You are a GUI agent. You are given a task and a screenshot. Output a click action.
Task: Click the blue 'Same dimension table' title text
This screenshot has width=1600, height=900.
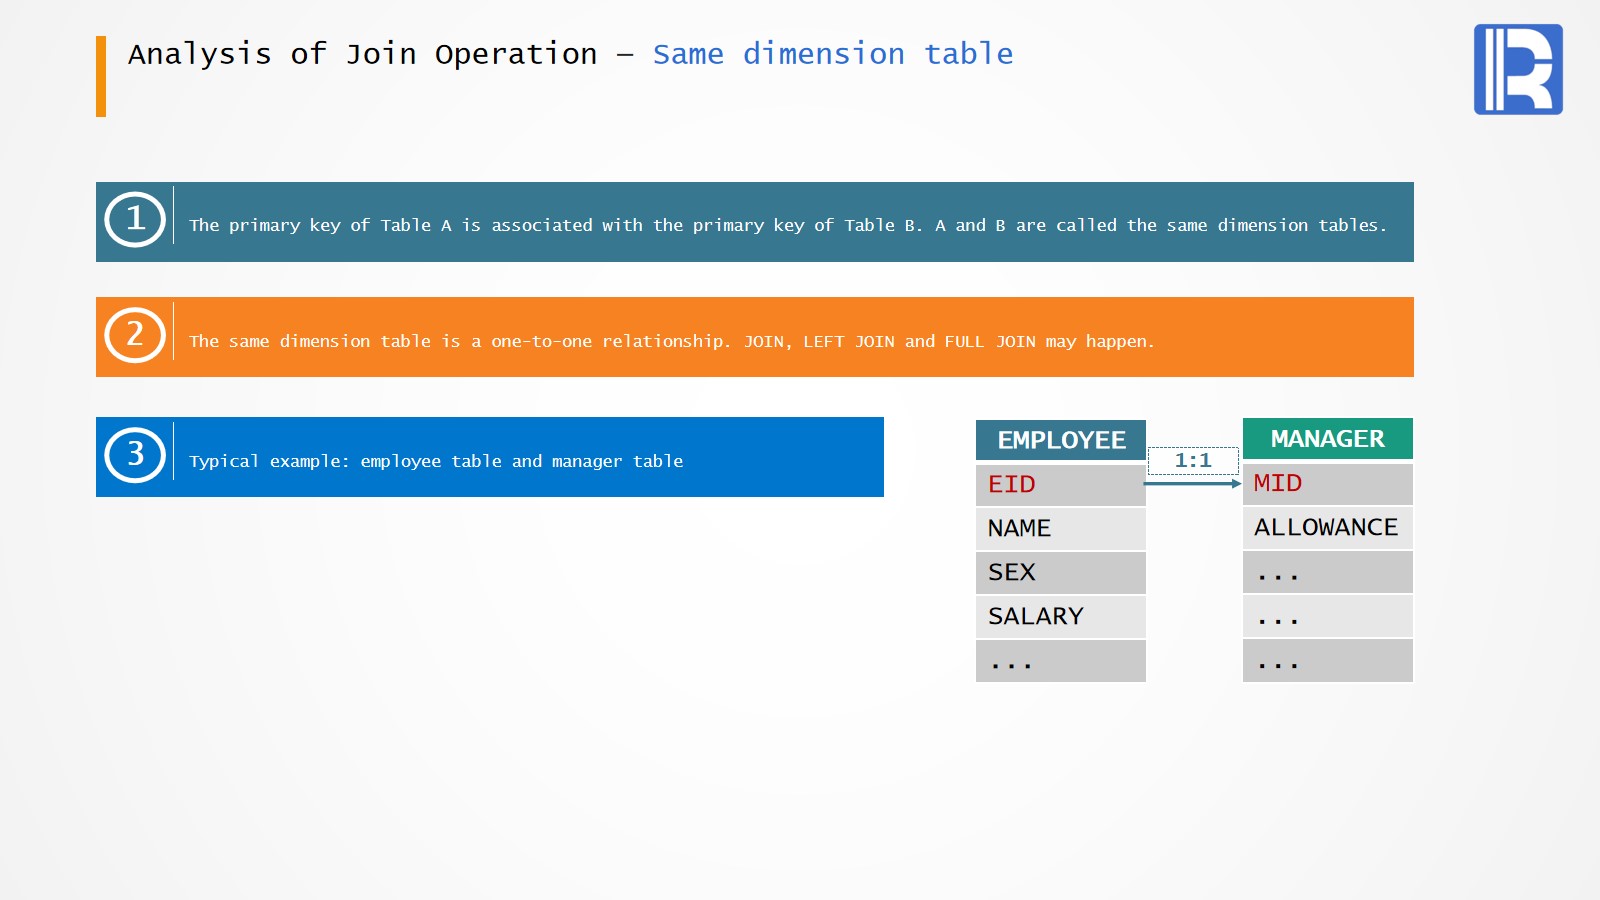coord(832,54)
